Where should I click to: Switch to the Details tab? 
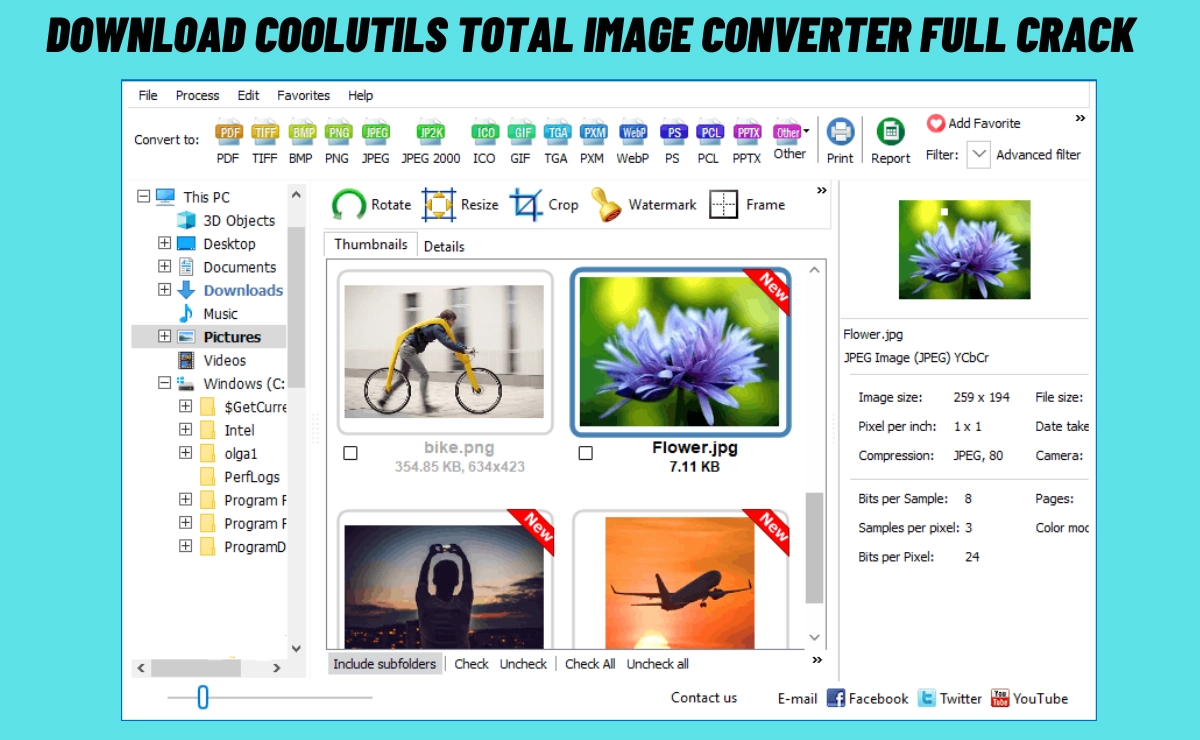[444, 246]
